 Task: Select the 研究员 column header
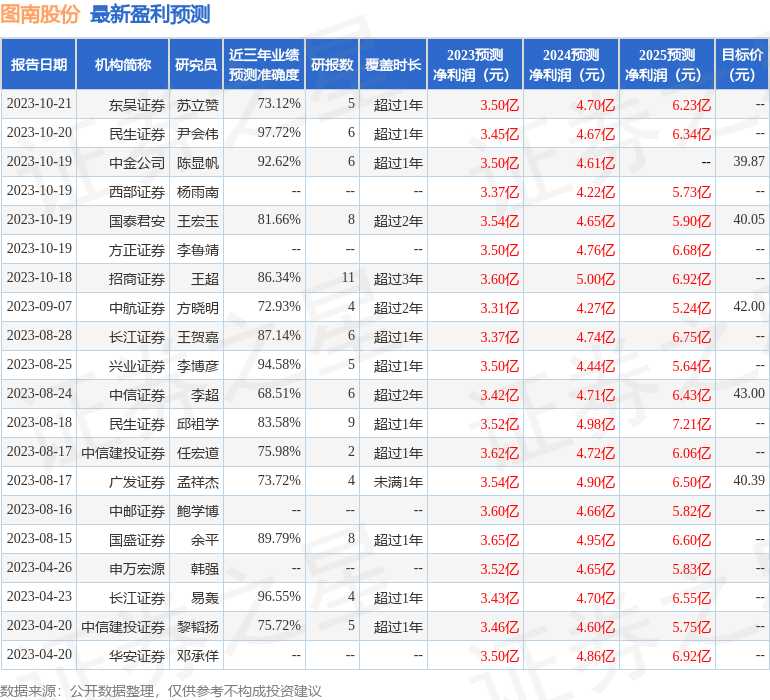click(x=196, y=64)
